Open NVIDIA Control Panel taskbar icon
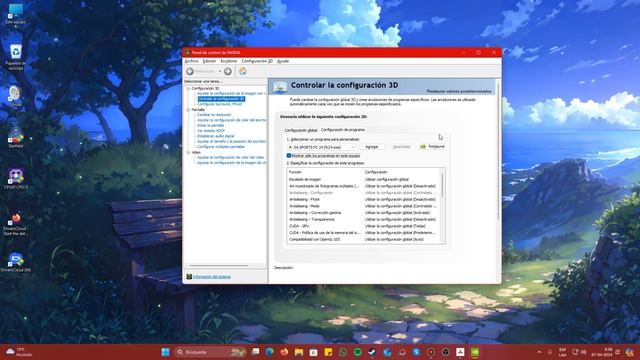 click(475, 352)
